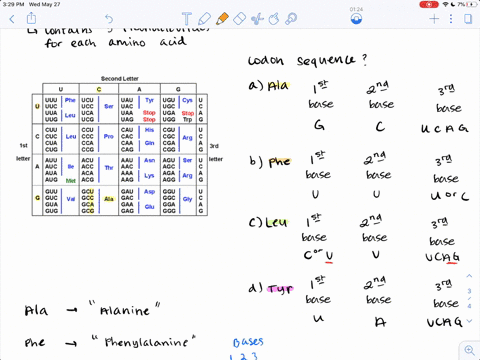Select the orange Highlighter tool
Viewport: 480px width, 360px height.
[222, 19]
